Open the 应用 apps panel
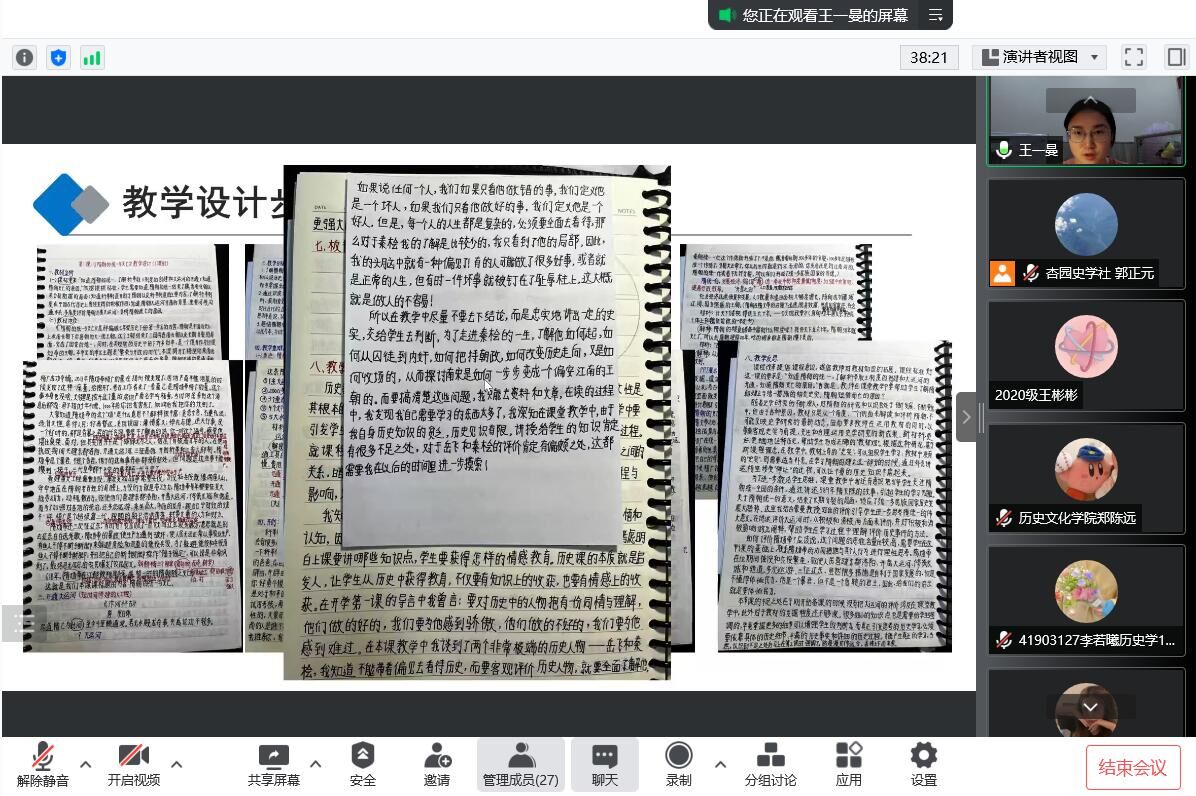This screenshot has height=796, width=1196. click(x=848, y=765)
